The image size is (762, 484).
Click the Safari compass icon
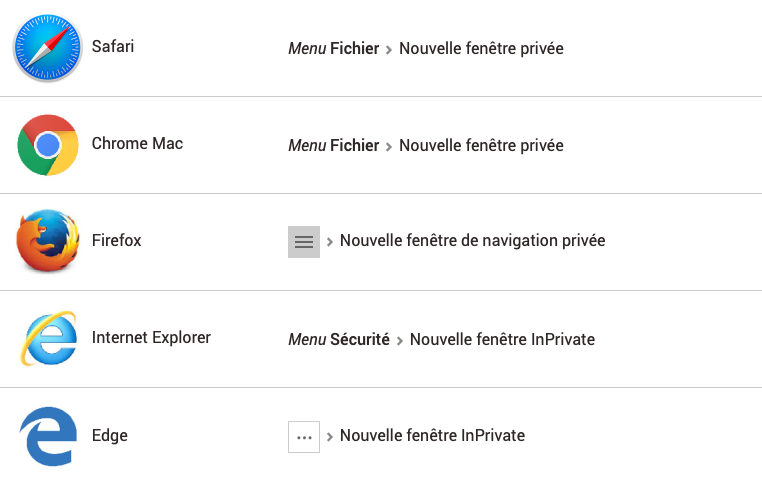48,48
